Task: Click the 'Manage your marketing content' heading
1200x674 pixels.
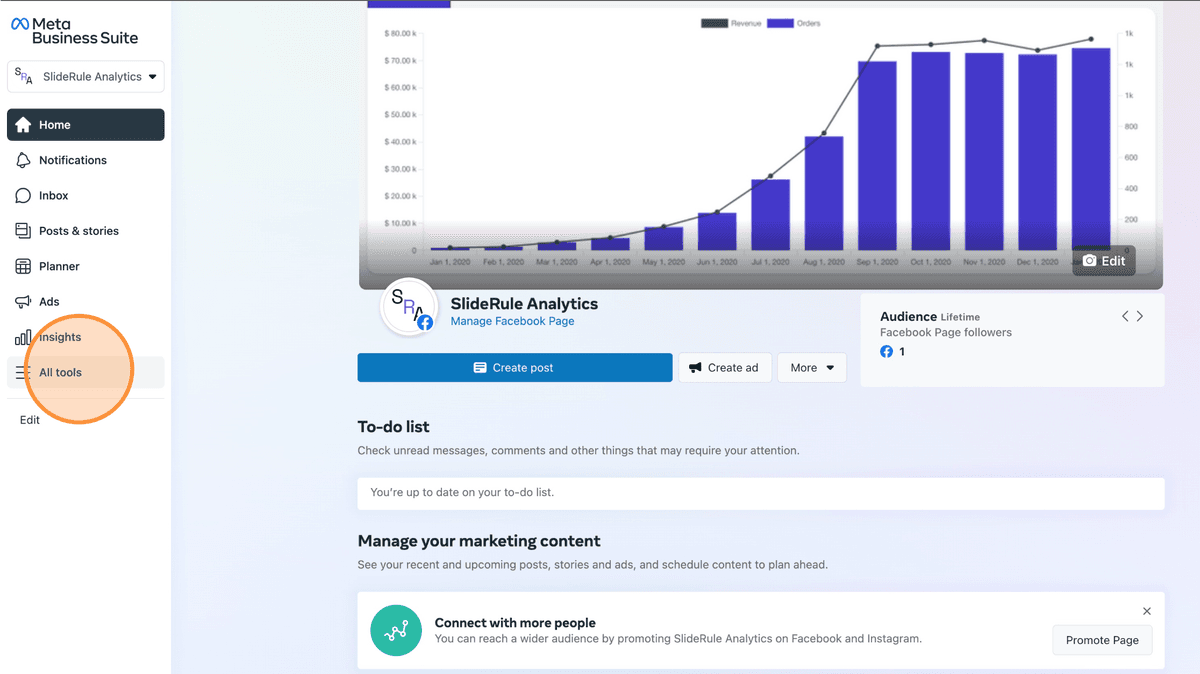Action: [479, 541]
